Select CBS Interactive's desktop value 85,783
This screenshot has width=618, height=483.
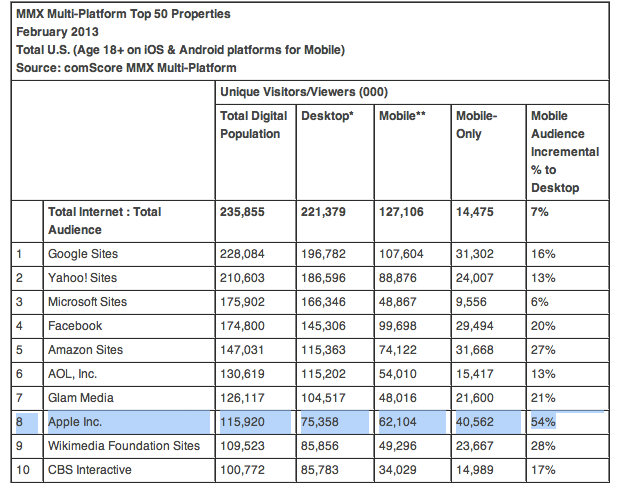(320, 470)
